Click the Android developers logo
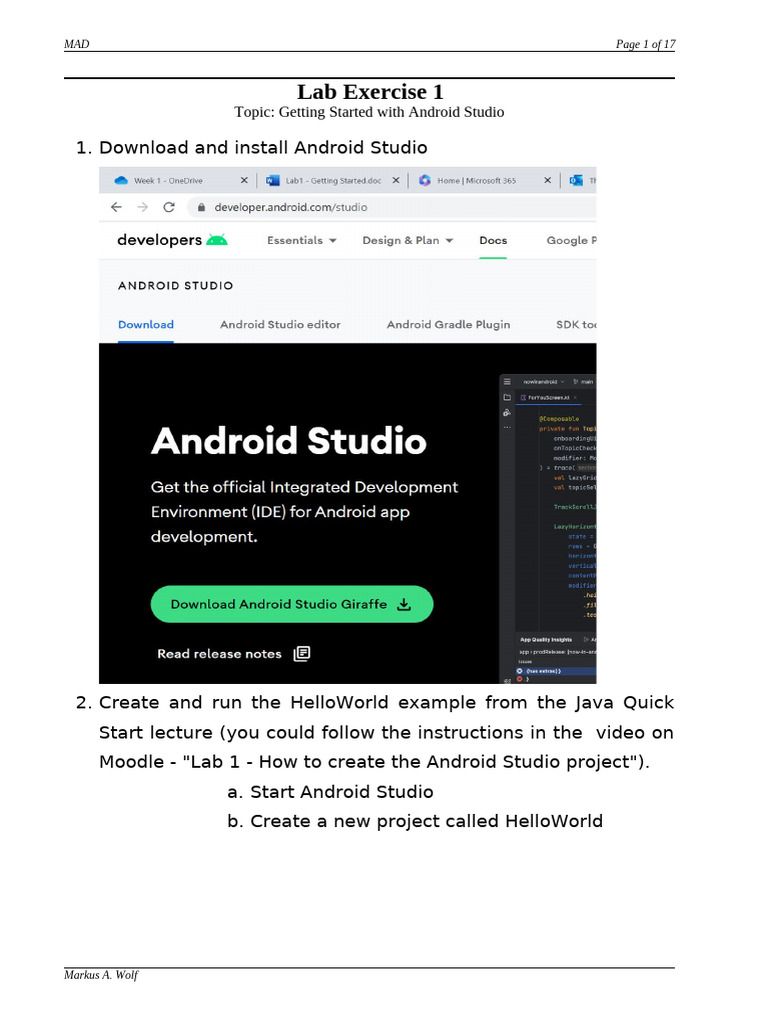Image resolution: width=768 pixels, height=1024 pixels. [x=172, y=240]
